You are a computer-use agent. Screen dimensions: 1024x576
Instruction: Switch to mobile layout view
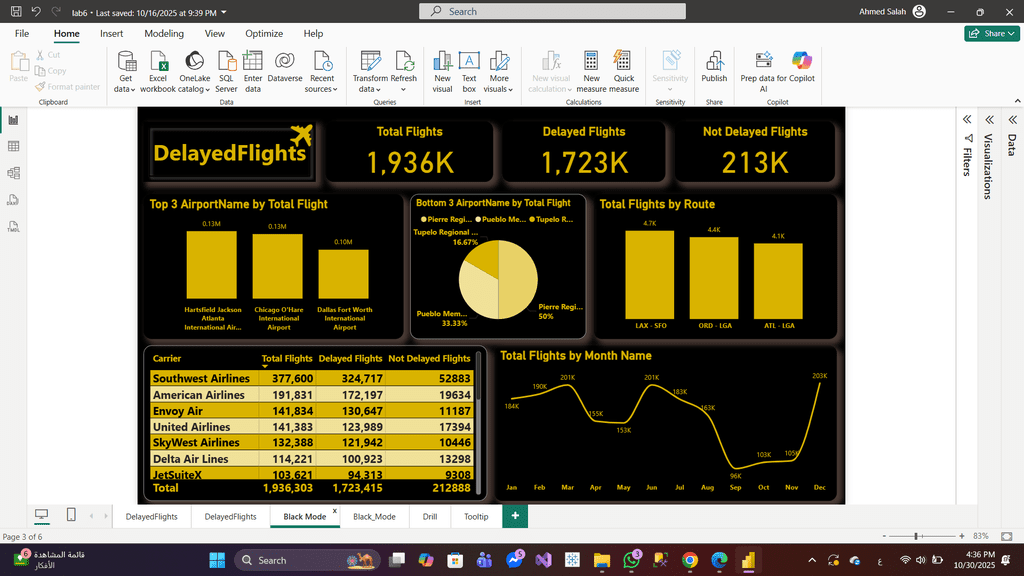click(x=71, y=515)
